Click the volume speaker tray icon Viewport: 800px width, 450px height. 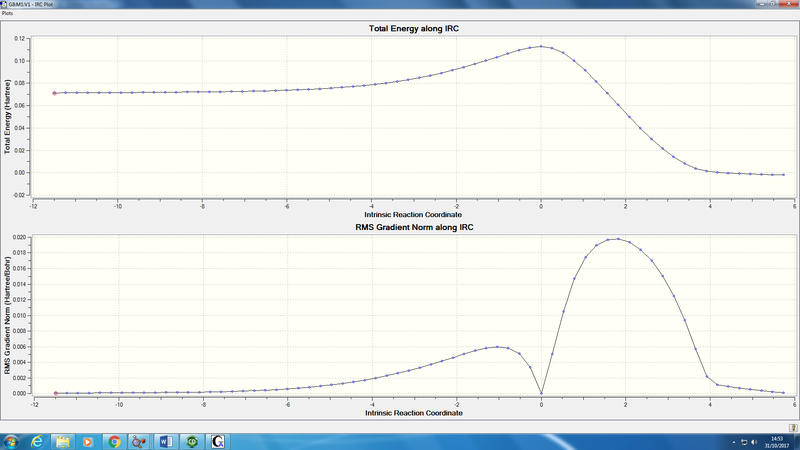pyautogui.click(x=754, y=442)
